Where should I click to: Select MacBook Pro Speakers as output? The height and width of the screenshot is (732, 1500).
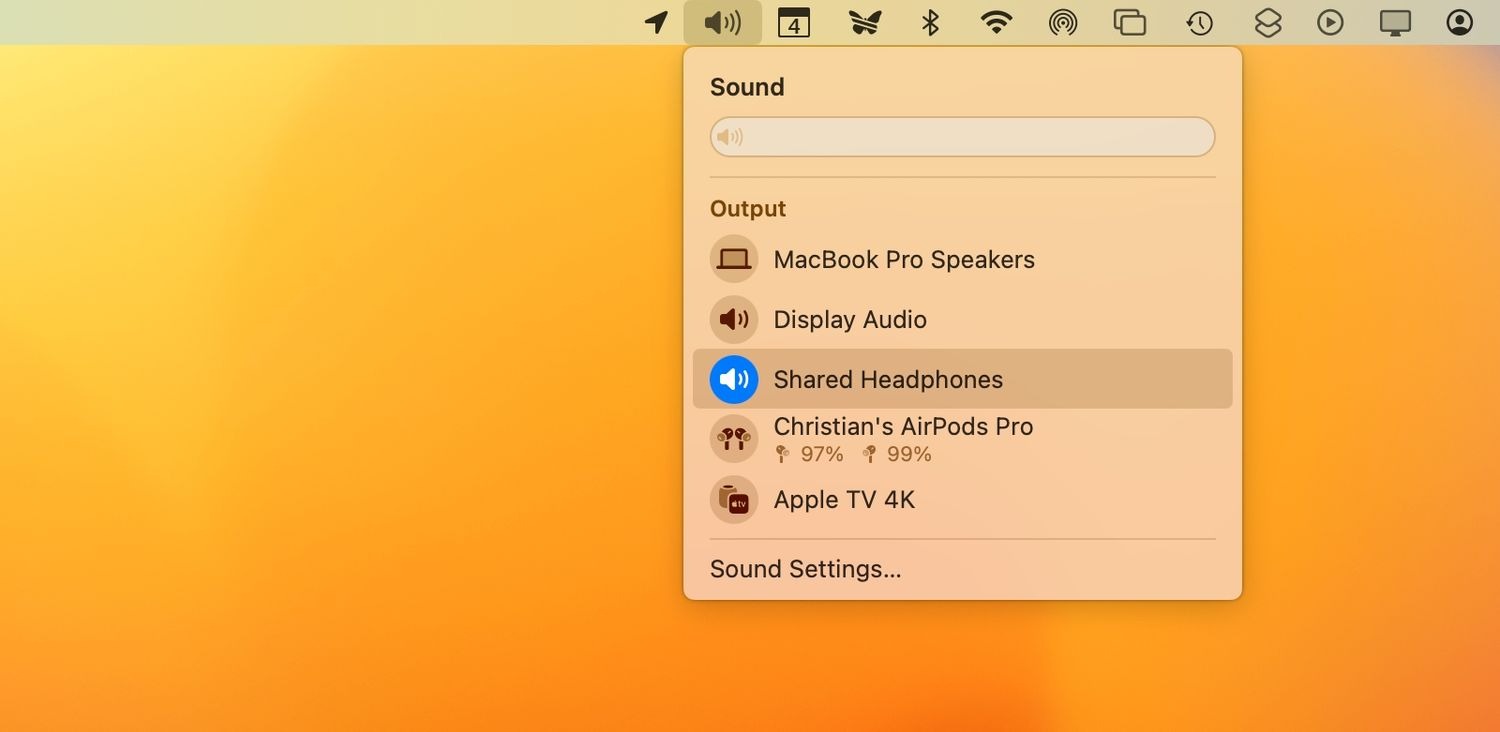pos(962,259)
